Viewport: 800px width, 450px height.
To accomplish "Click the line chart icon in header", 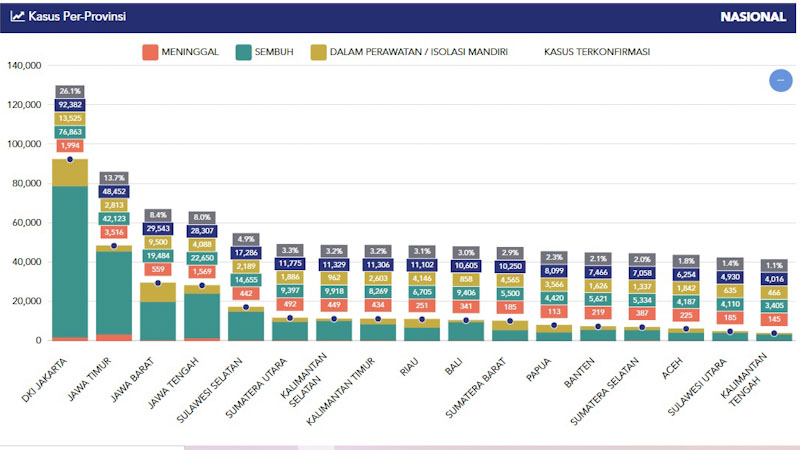I will pos(17,16).
